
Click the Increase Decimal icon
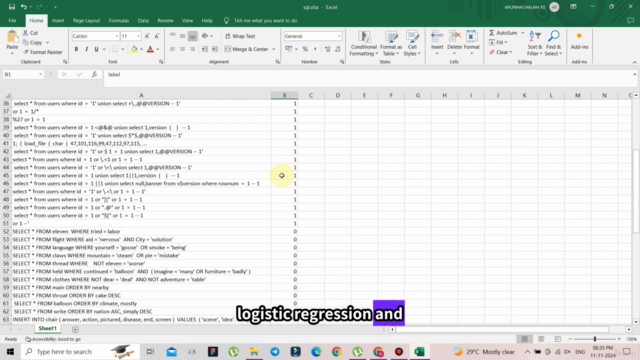click(327, 49)
